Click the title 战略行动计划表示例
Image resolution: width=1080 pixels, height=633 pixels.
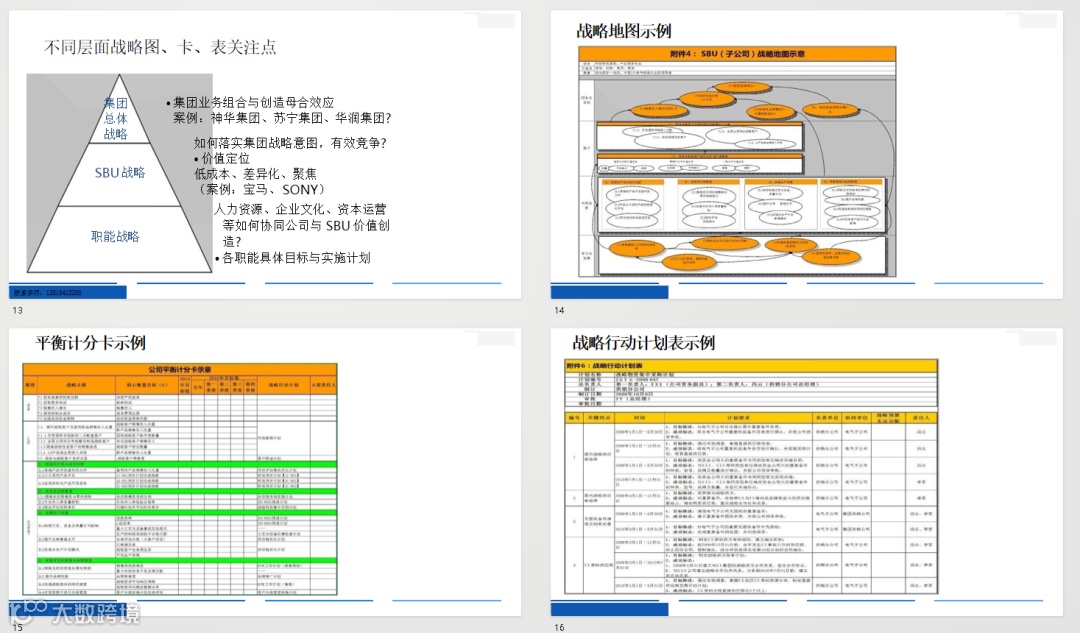coord(643,342)
